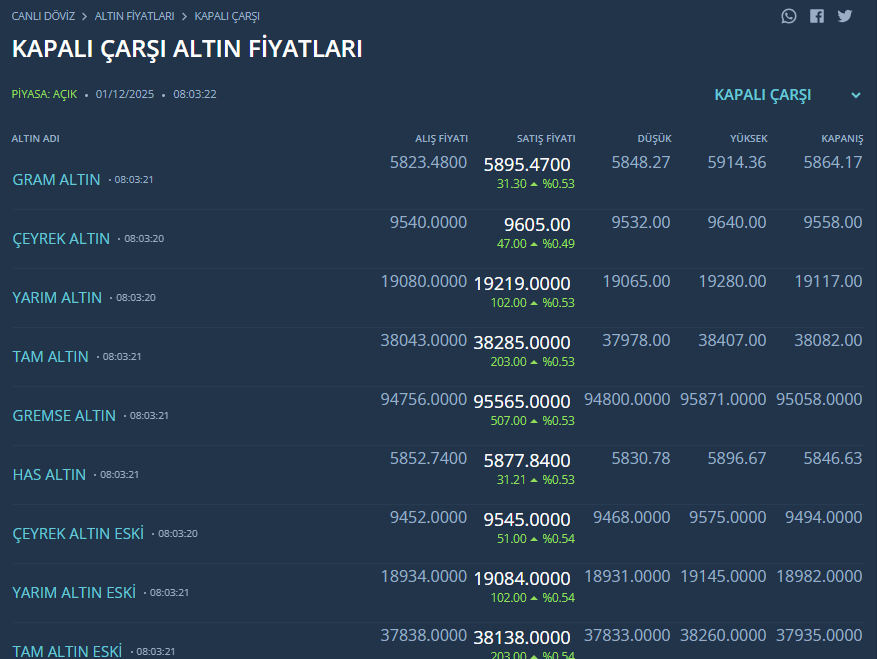The image size is (877, 659).
Task: Open the KAPALI ÇARŞI market selector
Action: [x=763, y=95]
